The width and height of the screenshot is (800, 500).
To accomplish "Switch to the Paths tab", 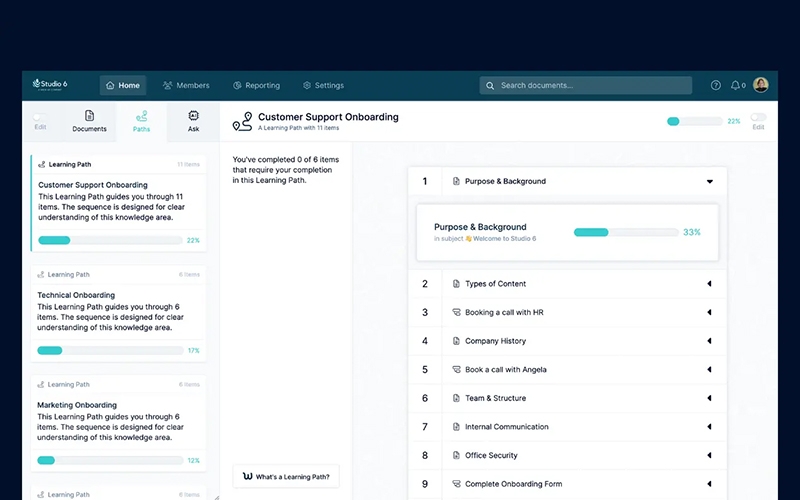I will [x=142, y=121].
